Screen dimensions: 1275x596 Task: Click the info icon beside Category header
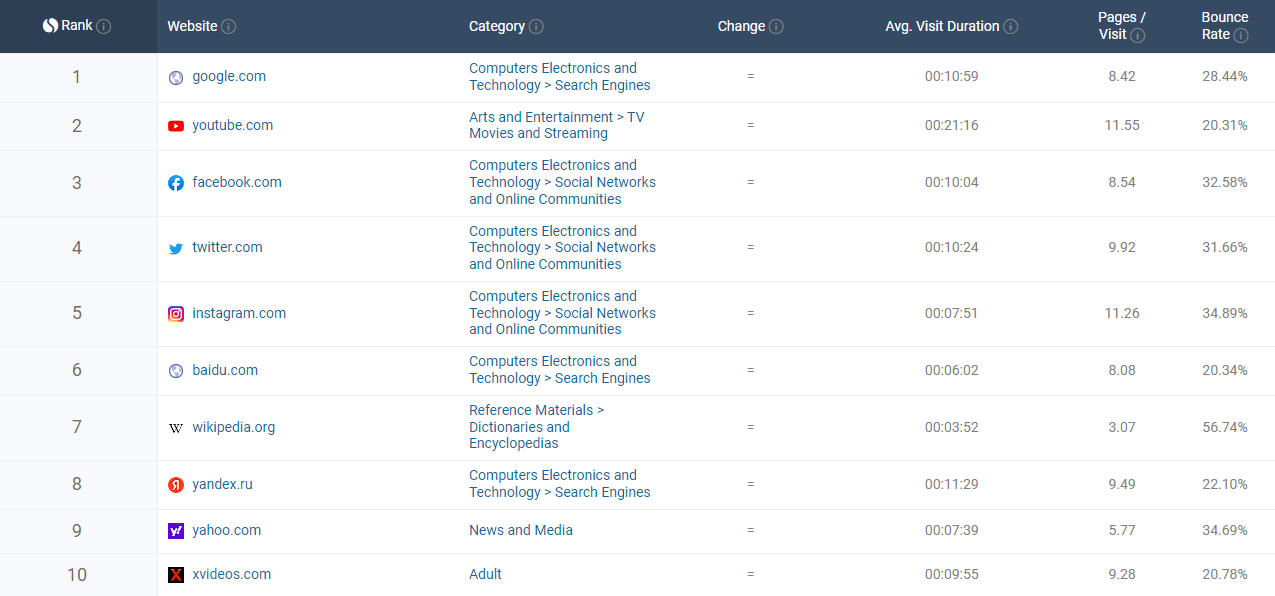tap(537, 27)
